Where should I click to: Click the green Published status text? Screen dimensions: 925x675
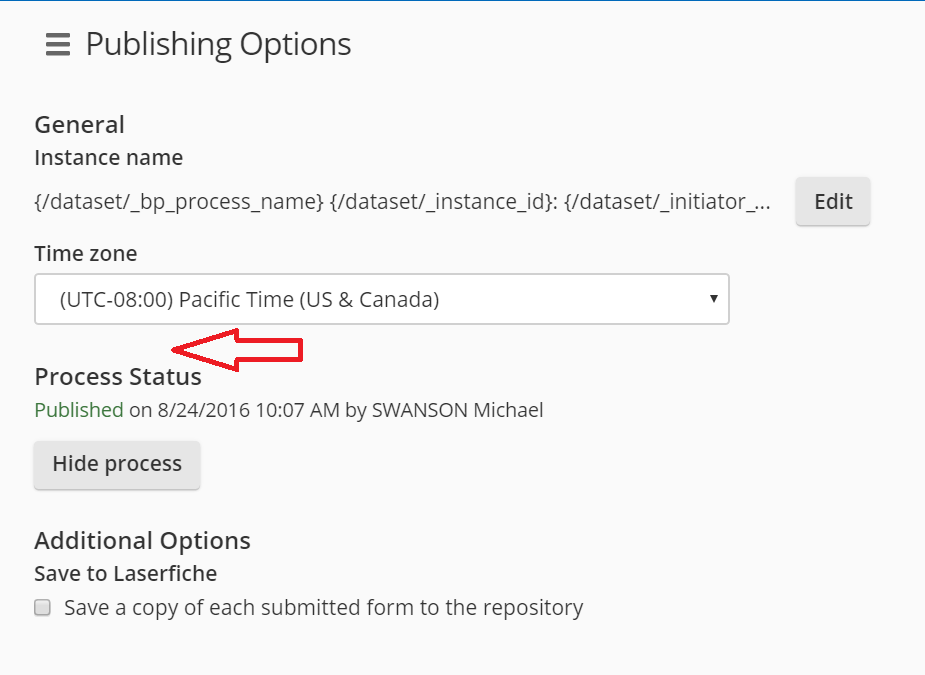(78, 410)
